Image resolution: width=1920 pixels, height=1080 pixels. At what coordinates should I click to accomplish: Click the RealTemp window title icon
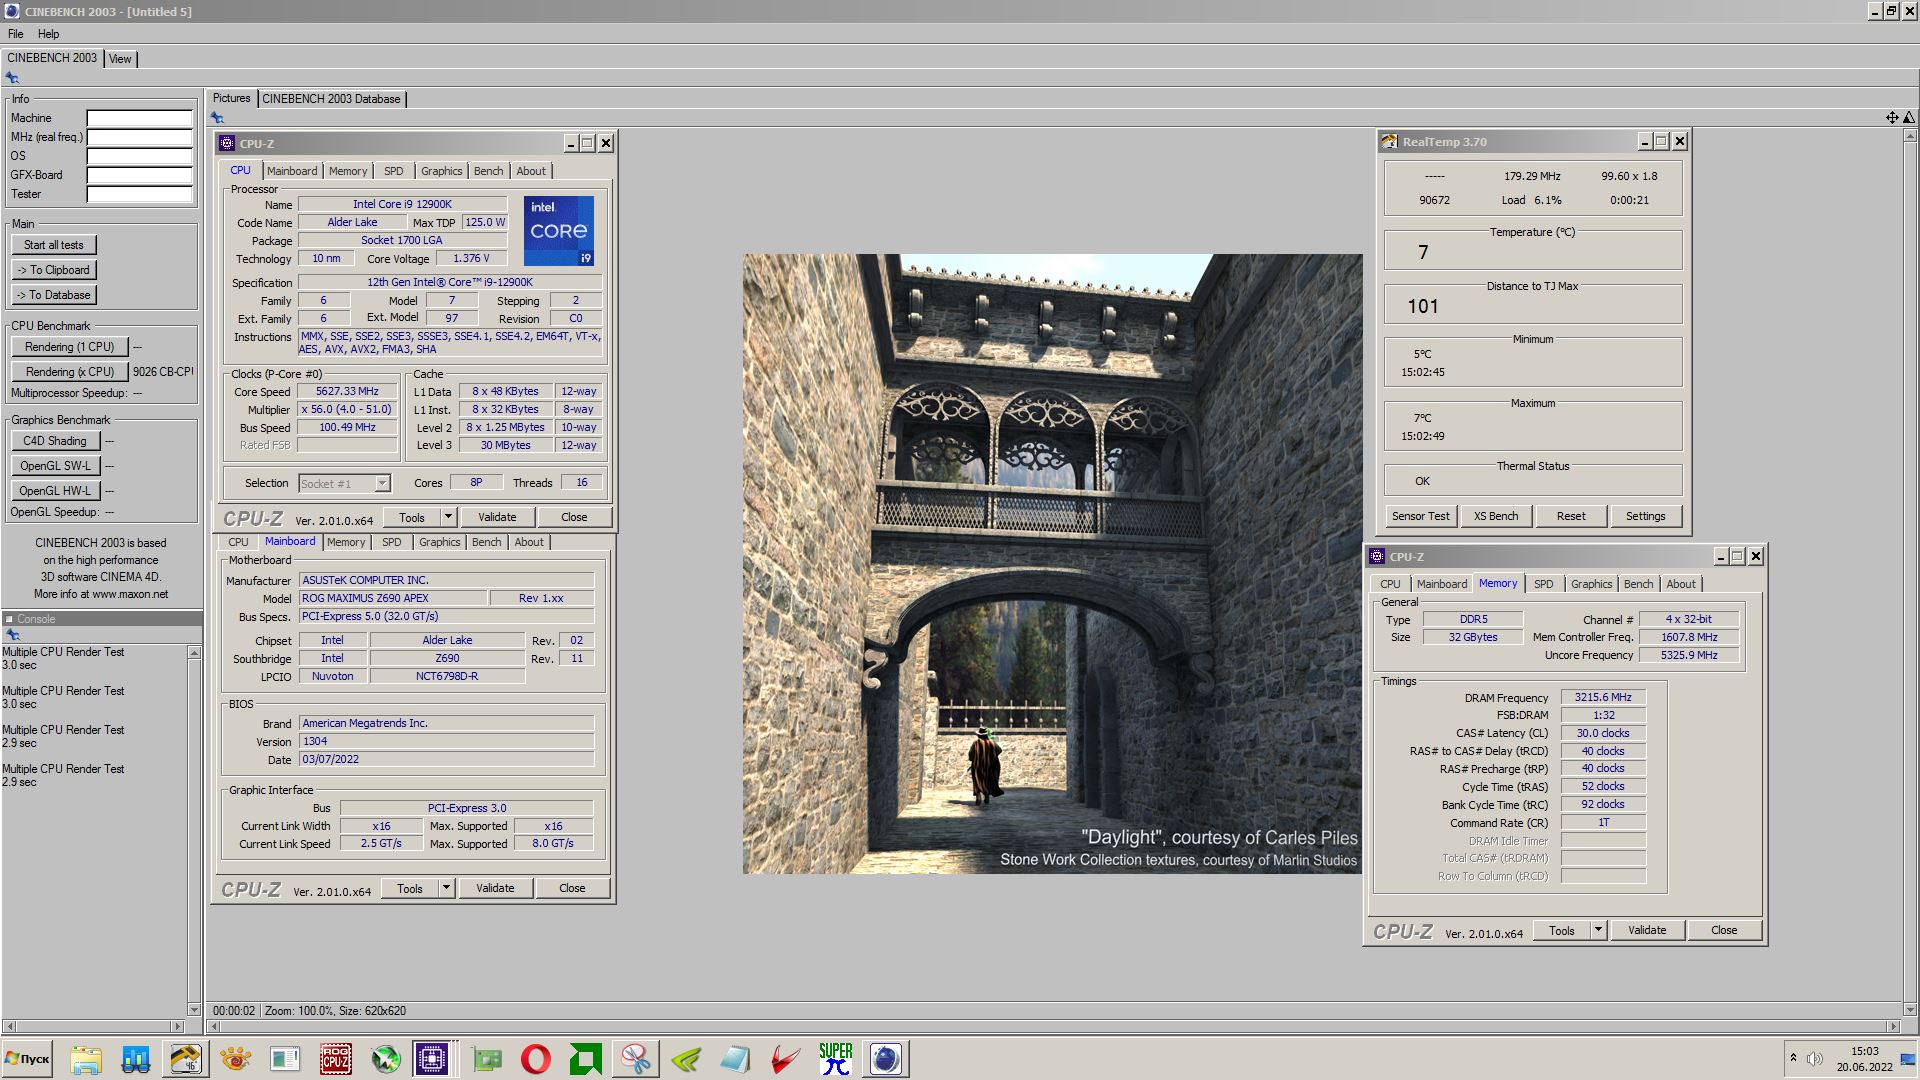(1389, 142)
